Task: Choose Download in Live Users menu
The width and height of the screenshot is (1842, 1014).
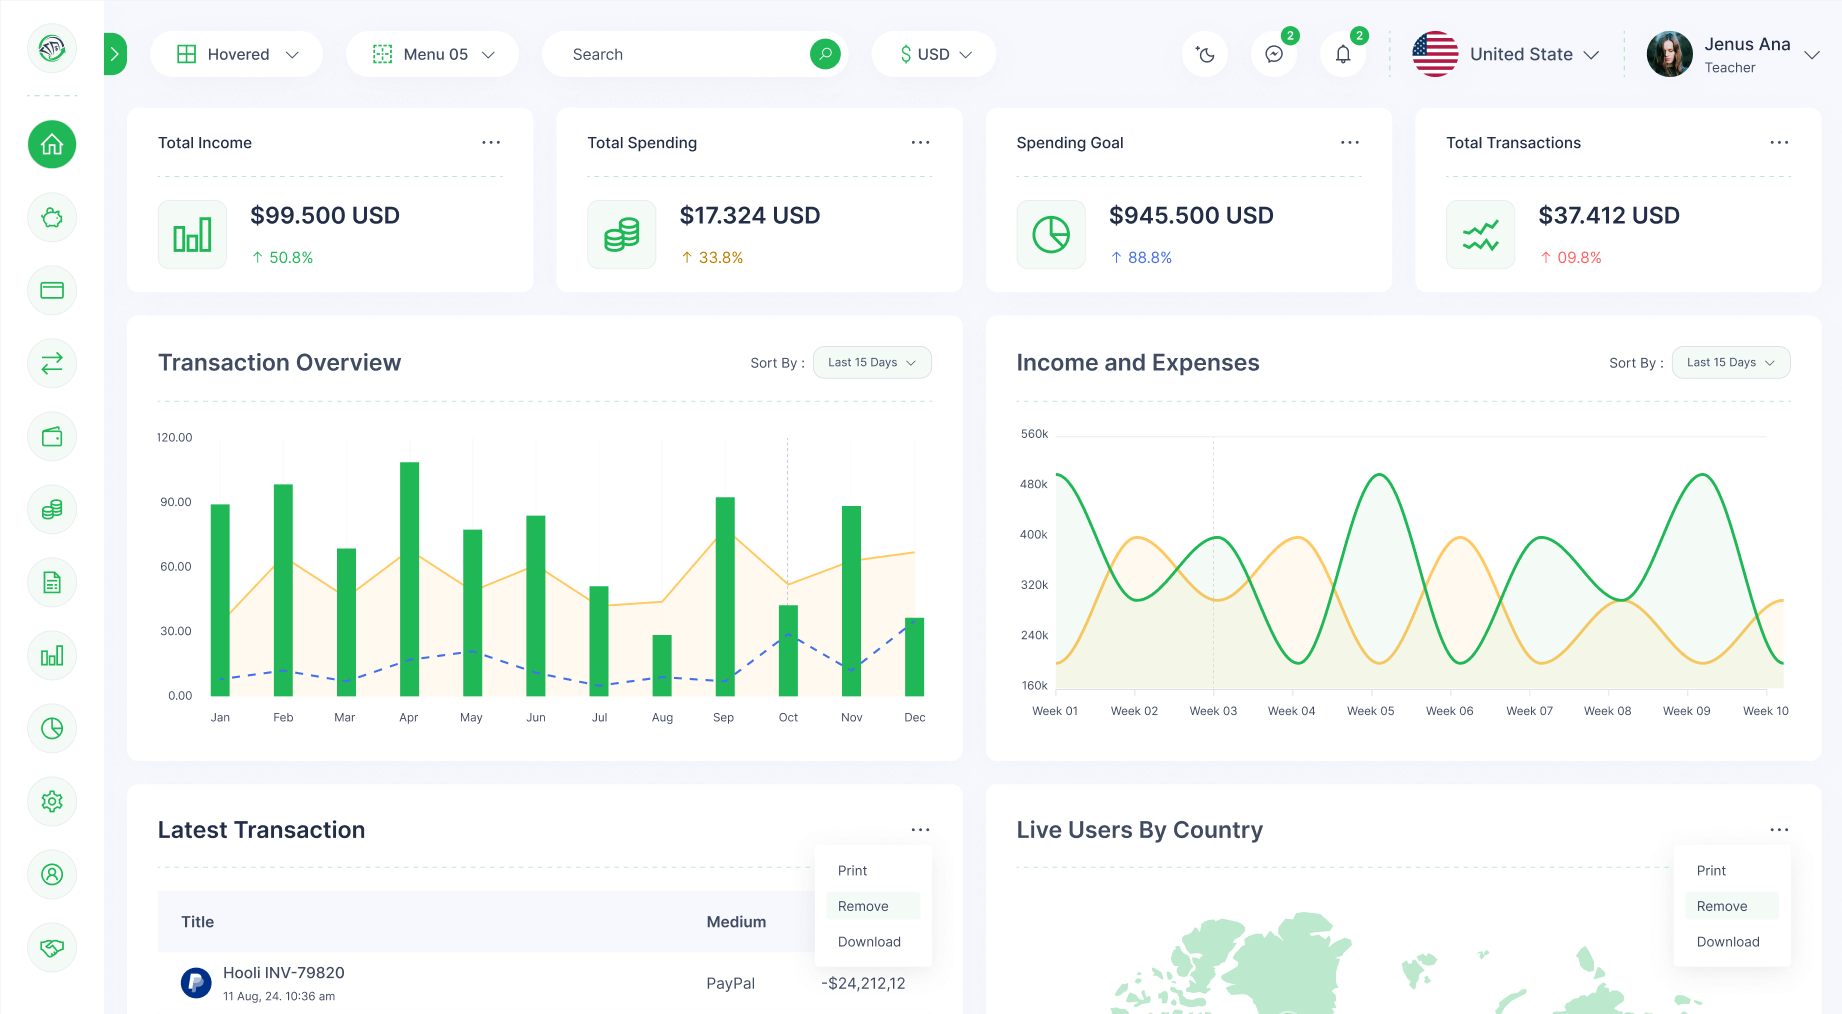Action: 1727,942
